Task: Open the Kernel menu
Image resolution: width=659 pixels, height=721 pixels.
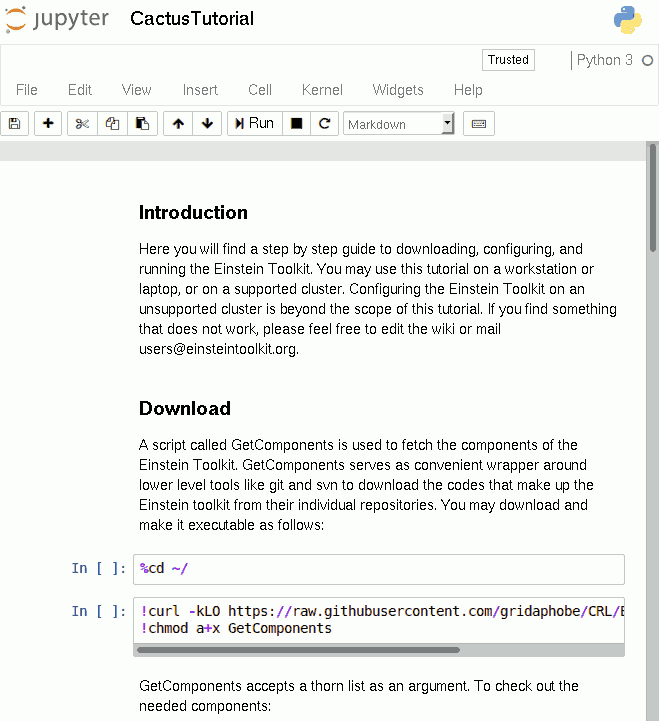Action: 322,90
